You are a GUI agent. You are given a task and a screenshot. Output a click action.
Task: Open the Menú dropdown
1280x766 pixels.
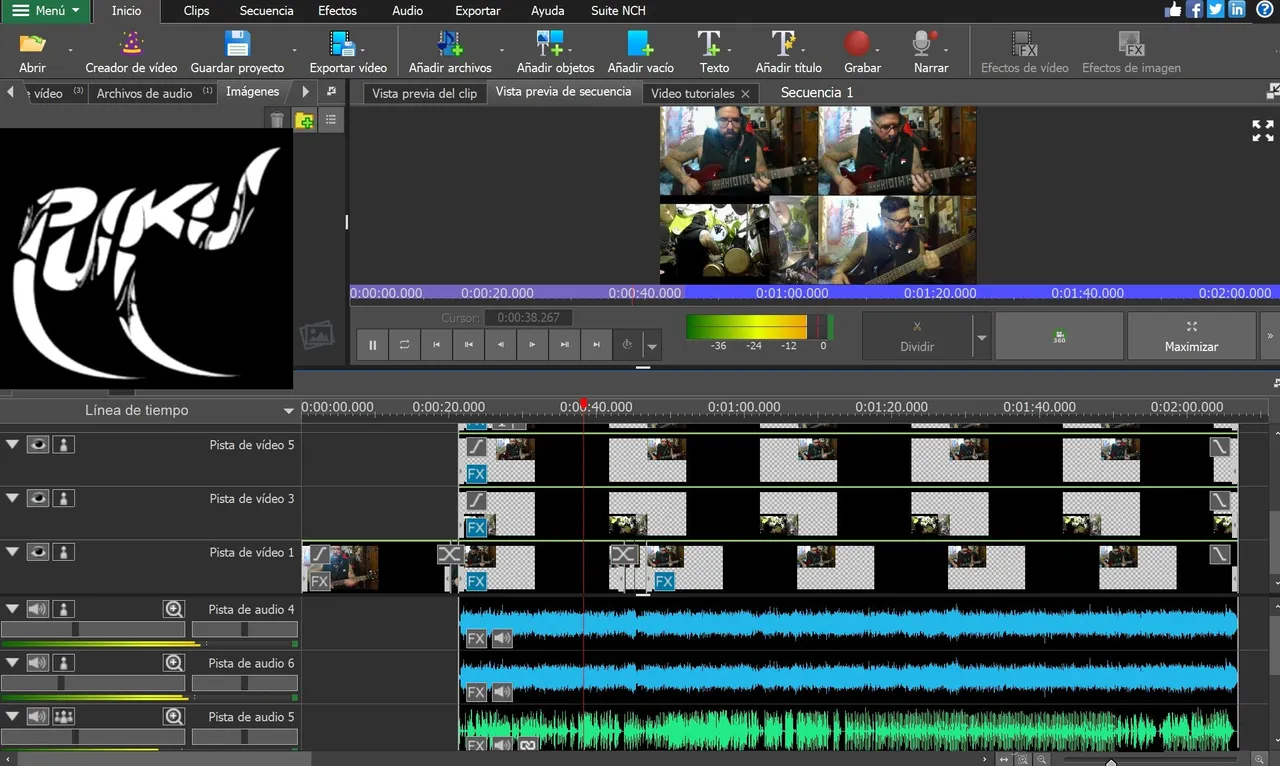coord(45,10)
